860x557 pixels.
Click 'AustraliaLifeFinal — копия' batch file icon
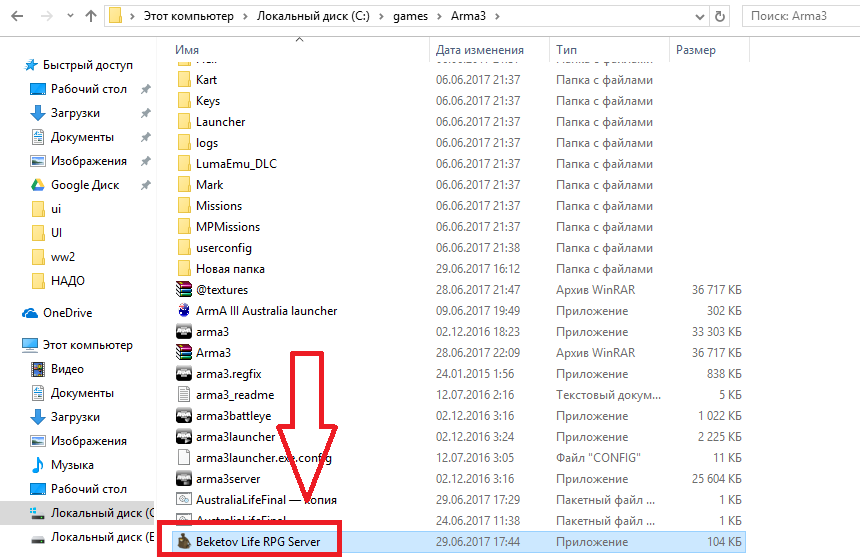pos(184,499)
